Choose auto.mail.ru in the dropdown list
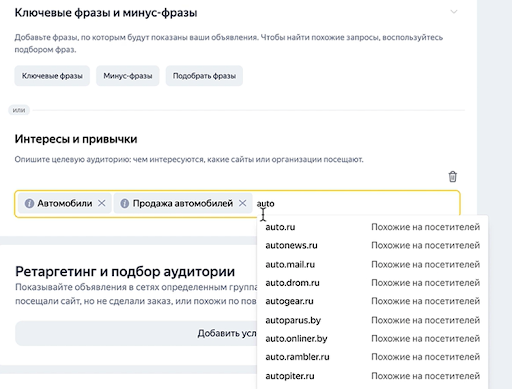The height and width of the screenshot is (389, 512). click(372, 264)
